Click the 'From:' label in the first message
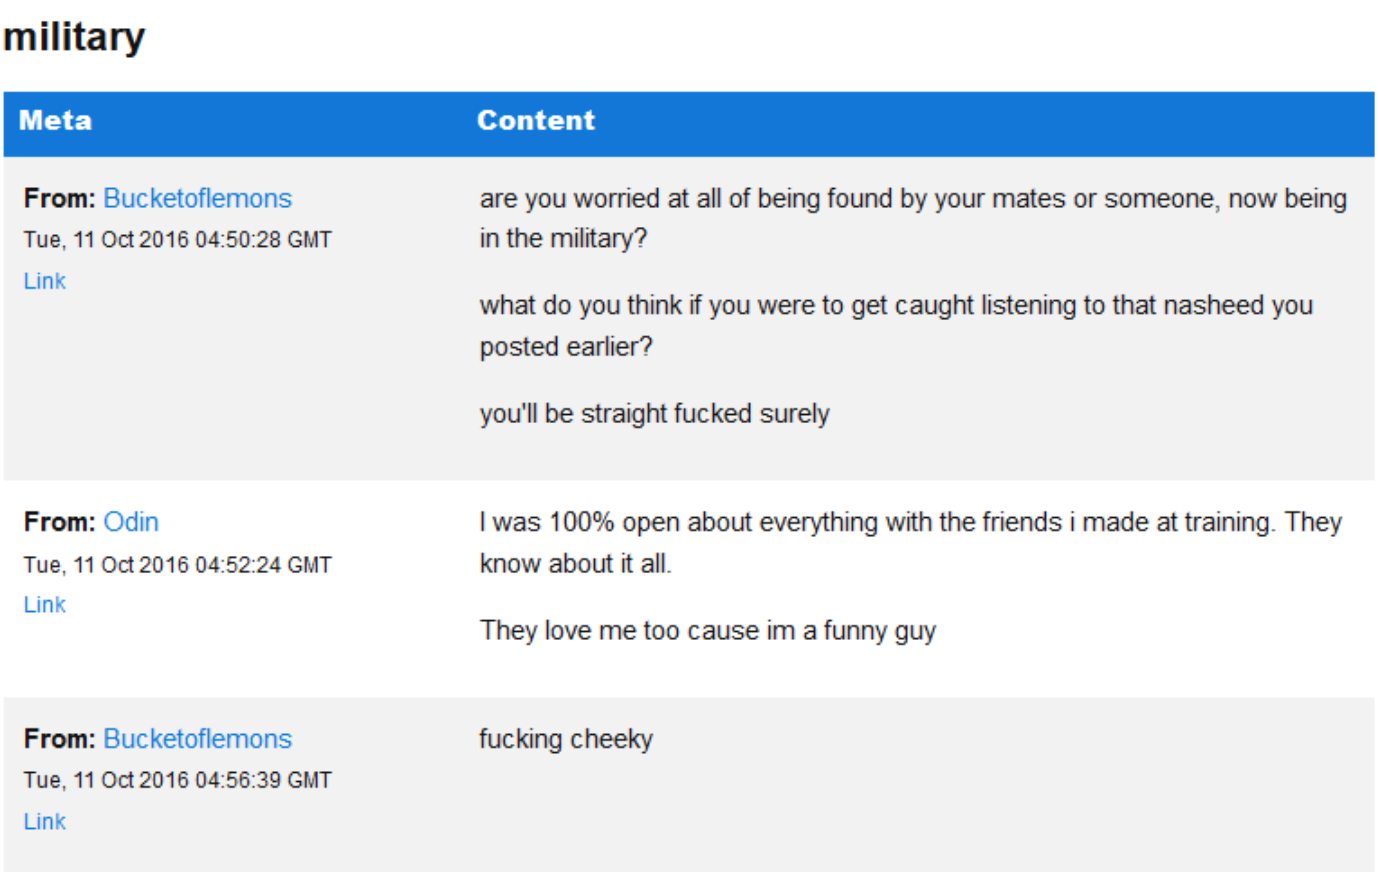This screenshot has height=872, width=1378. tap(60, 198)
